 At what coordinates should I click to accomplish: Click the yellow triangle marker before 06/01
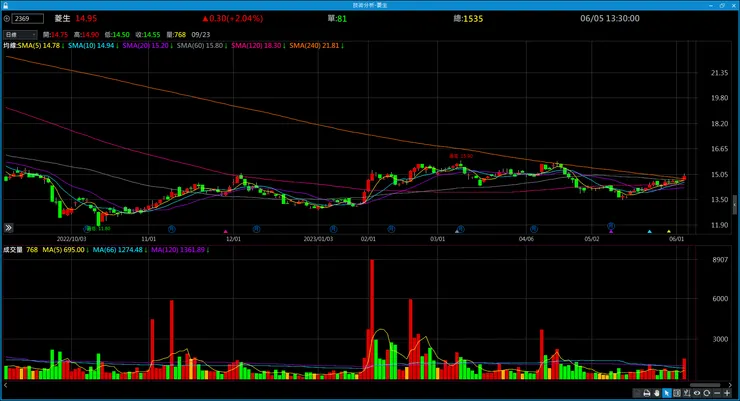pos(669,231)
